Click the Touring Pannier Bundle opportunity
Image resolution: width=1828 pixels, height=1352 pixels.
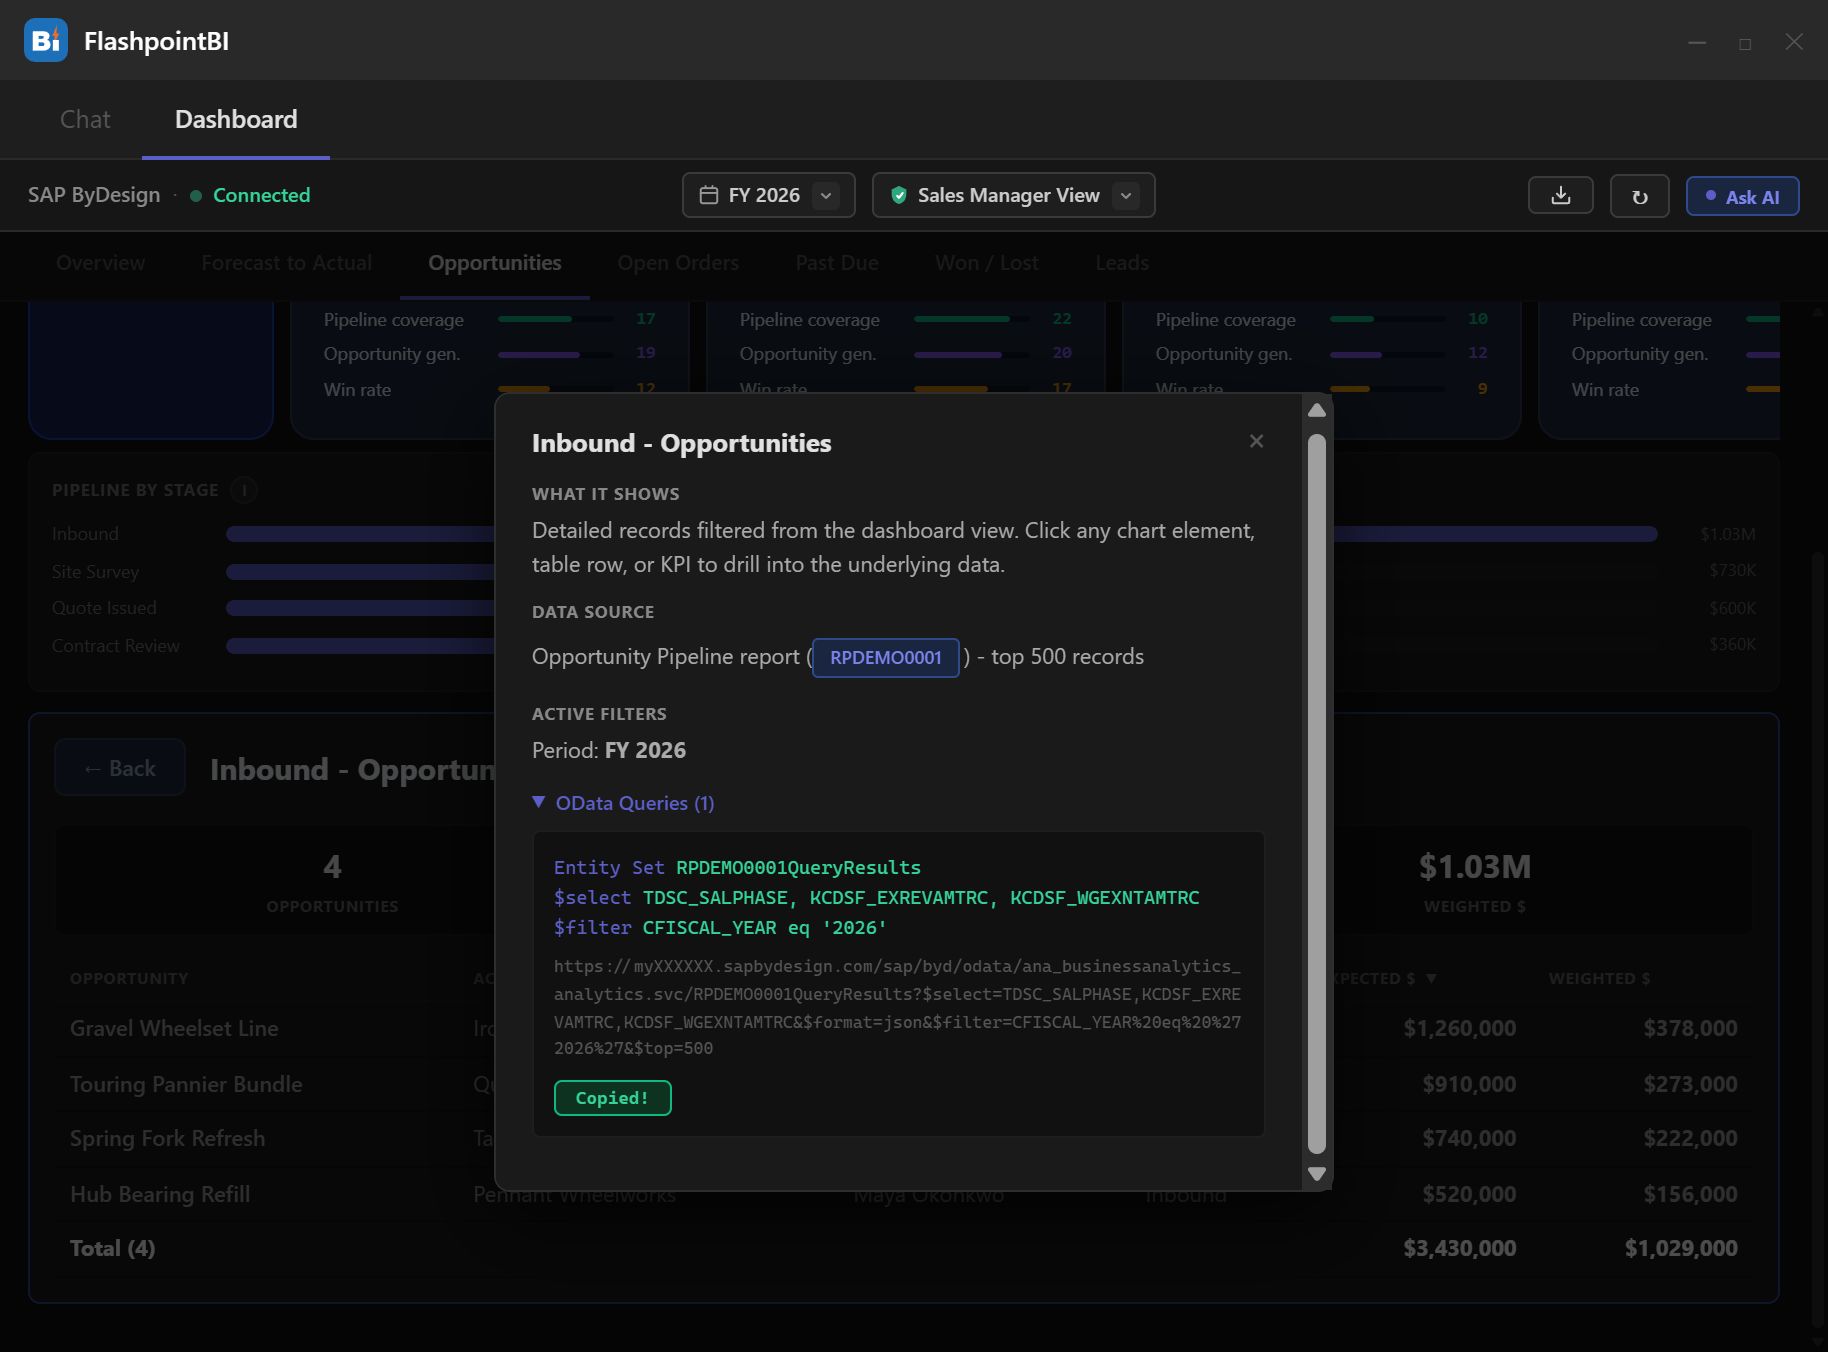coord(186,1084)
